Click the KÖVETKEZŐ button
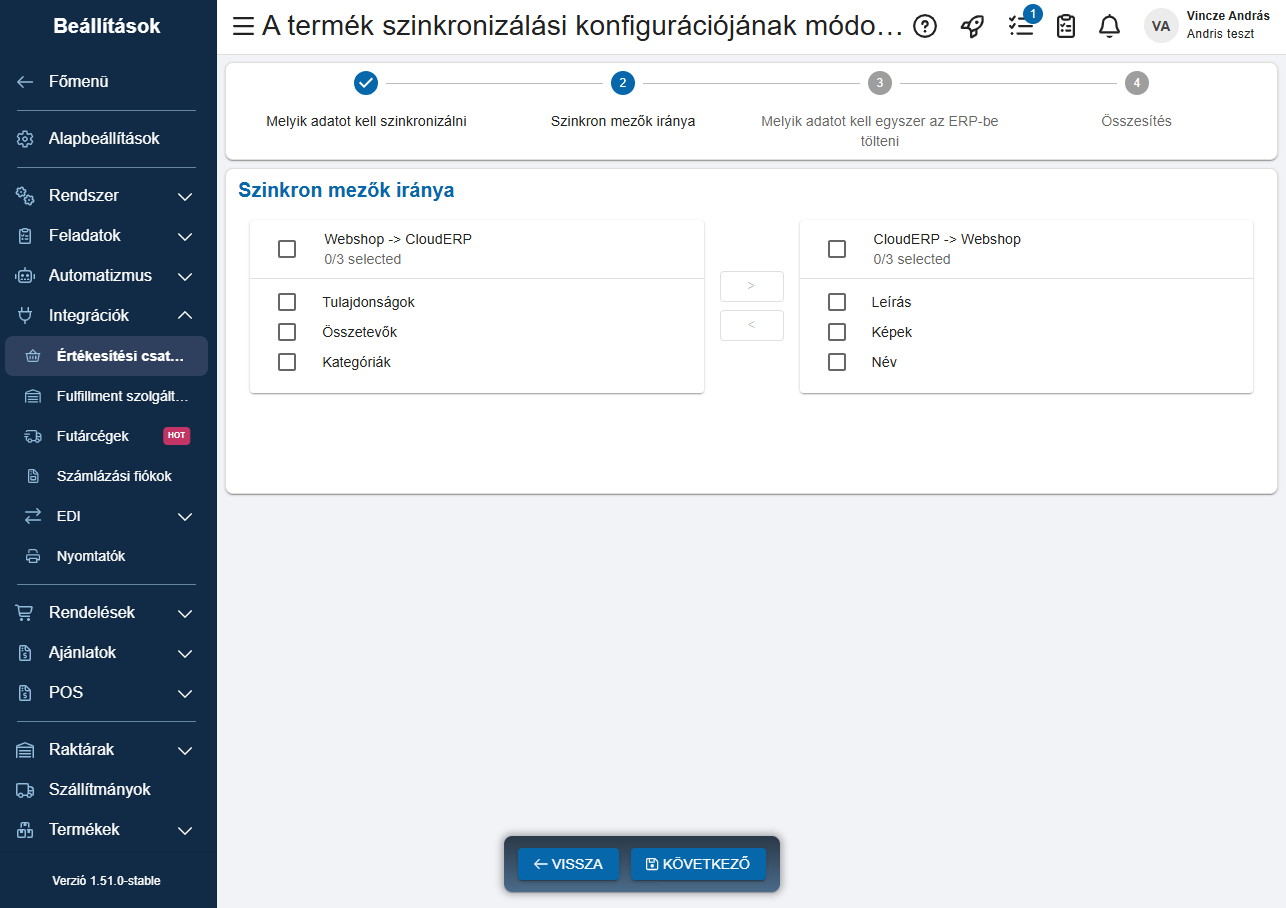1286x908 pixels. pos(698,864)
